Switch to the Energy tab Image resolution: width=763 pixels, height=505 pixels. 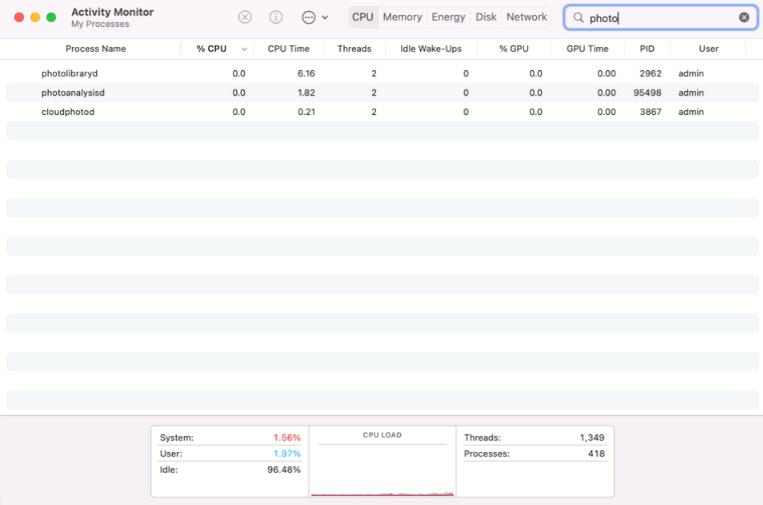pyautogui.click(x=448, y=17)
